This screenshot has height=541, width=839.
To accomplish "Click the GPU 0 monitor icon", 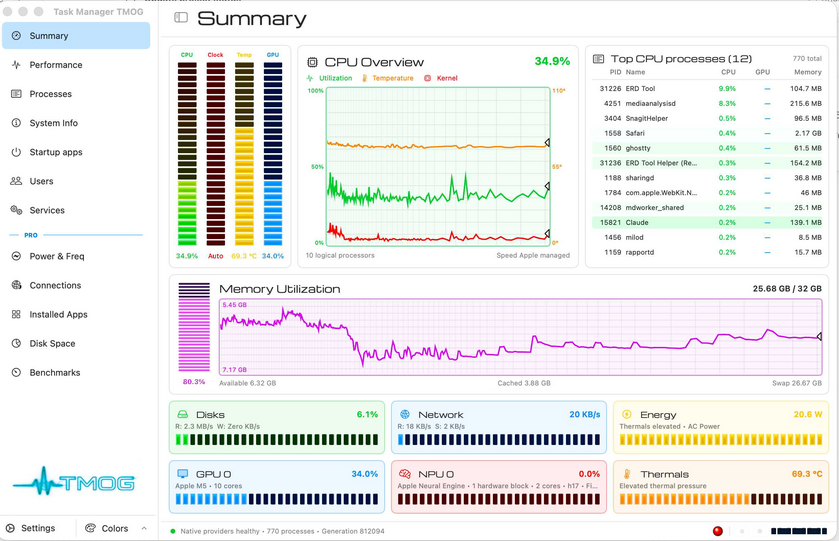I will click(x=182, y=474).
